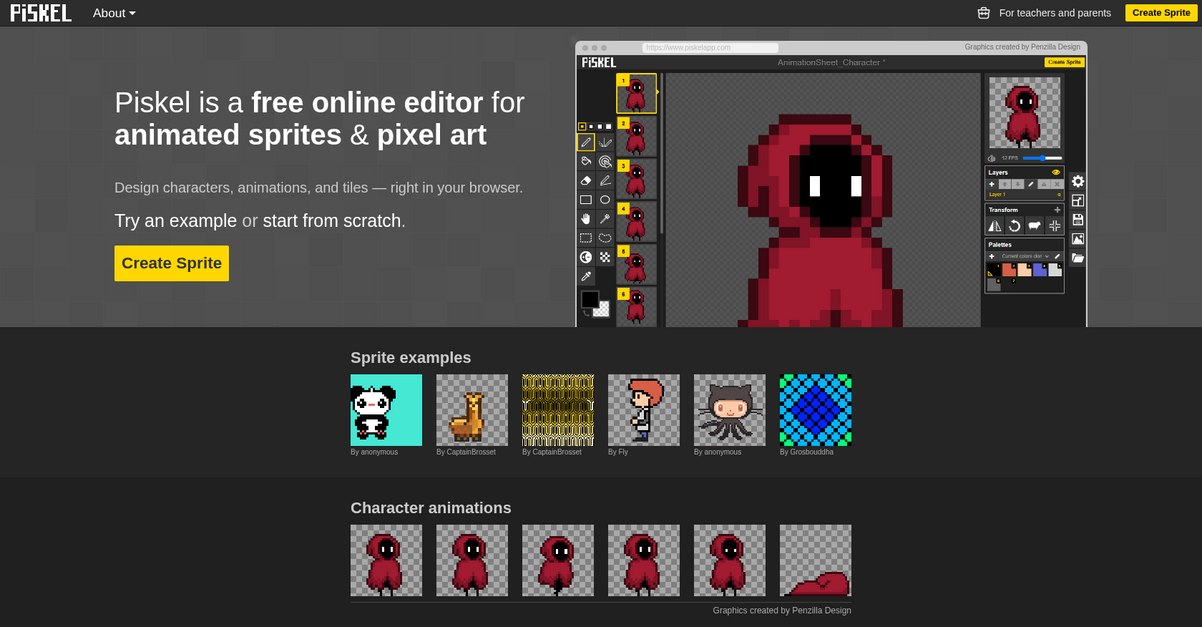
Task: Click the Layer 1 row in Layers panel
Action: (1025, 194)
